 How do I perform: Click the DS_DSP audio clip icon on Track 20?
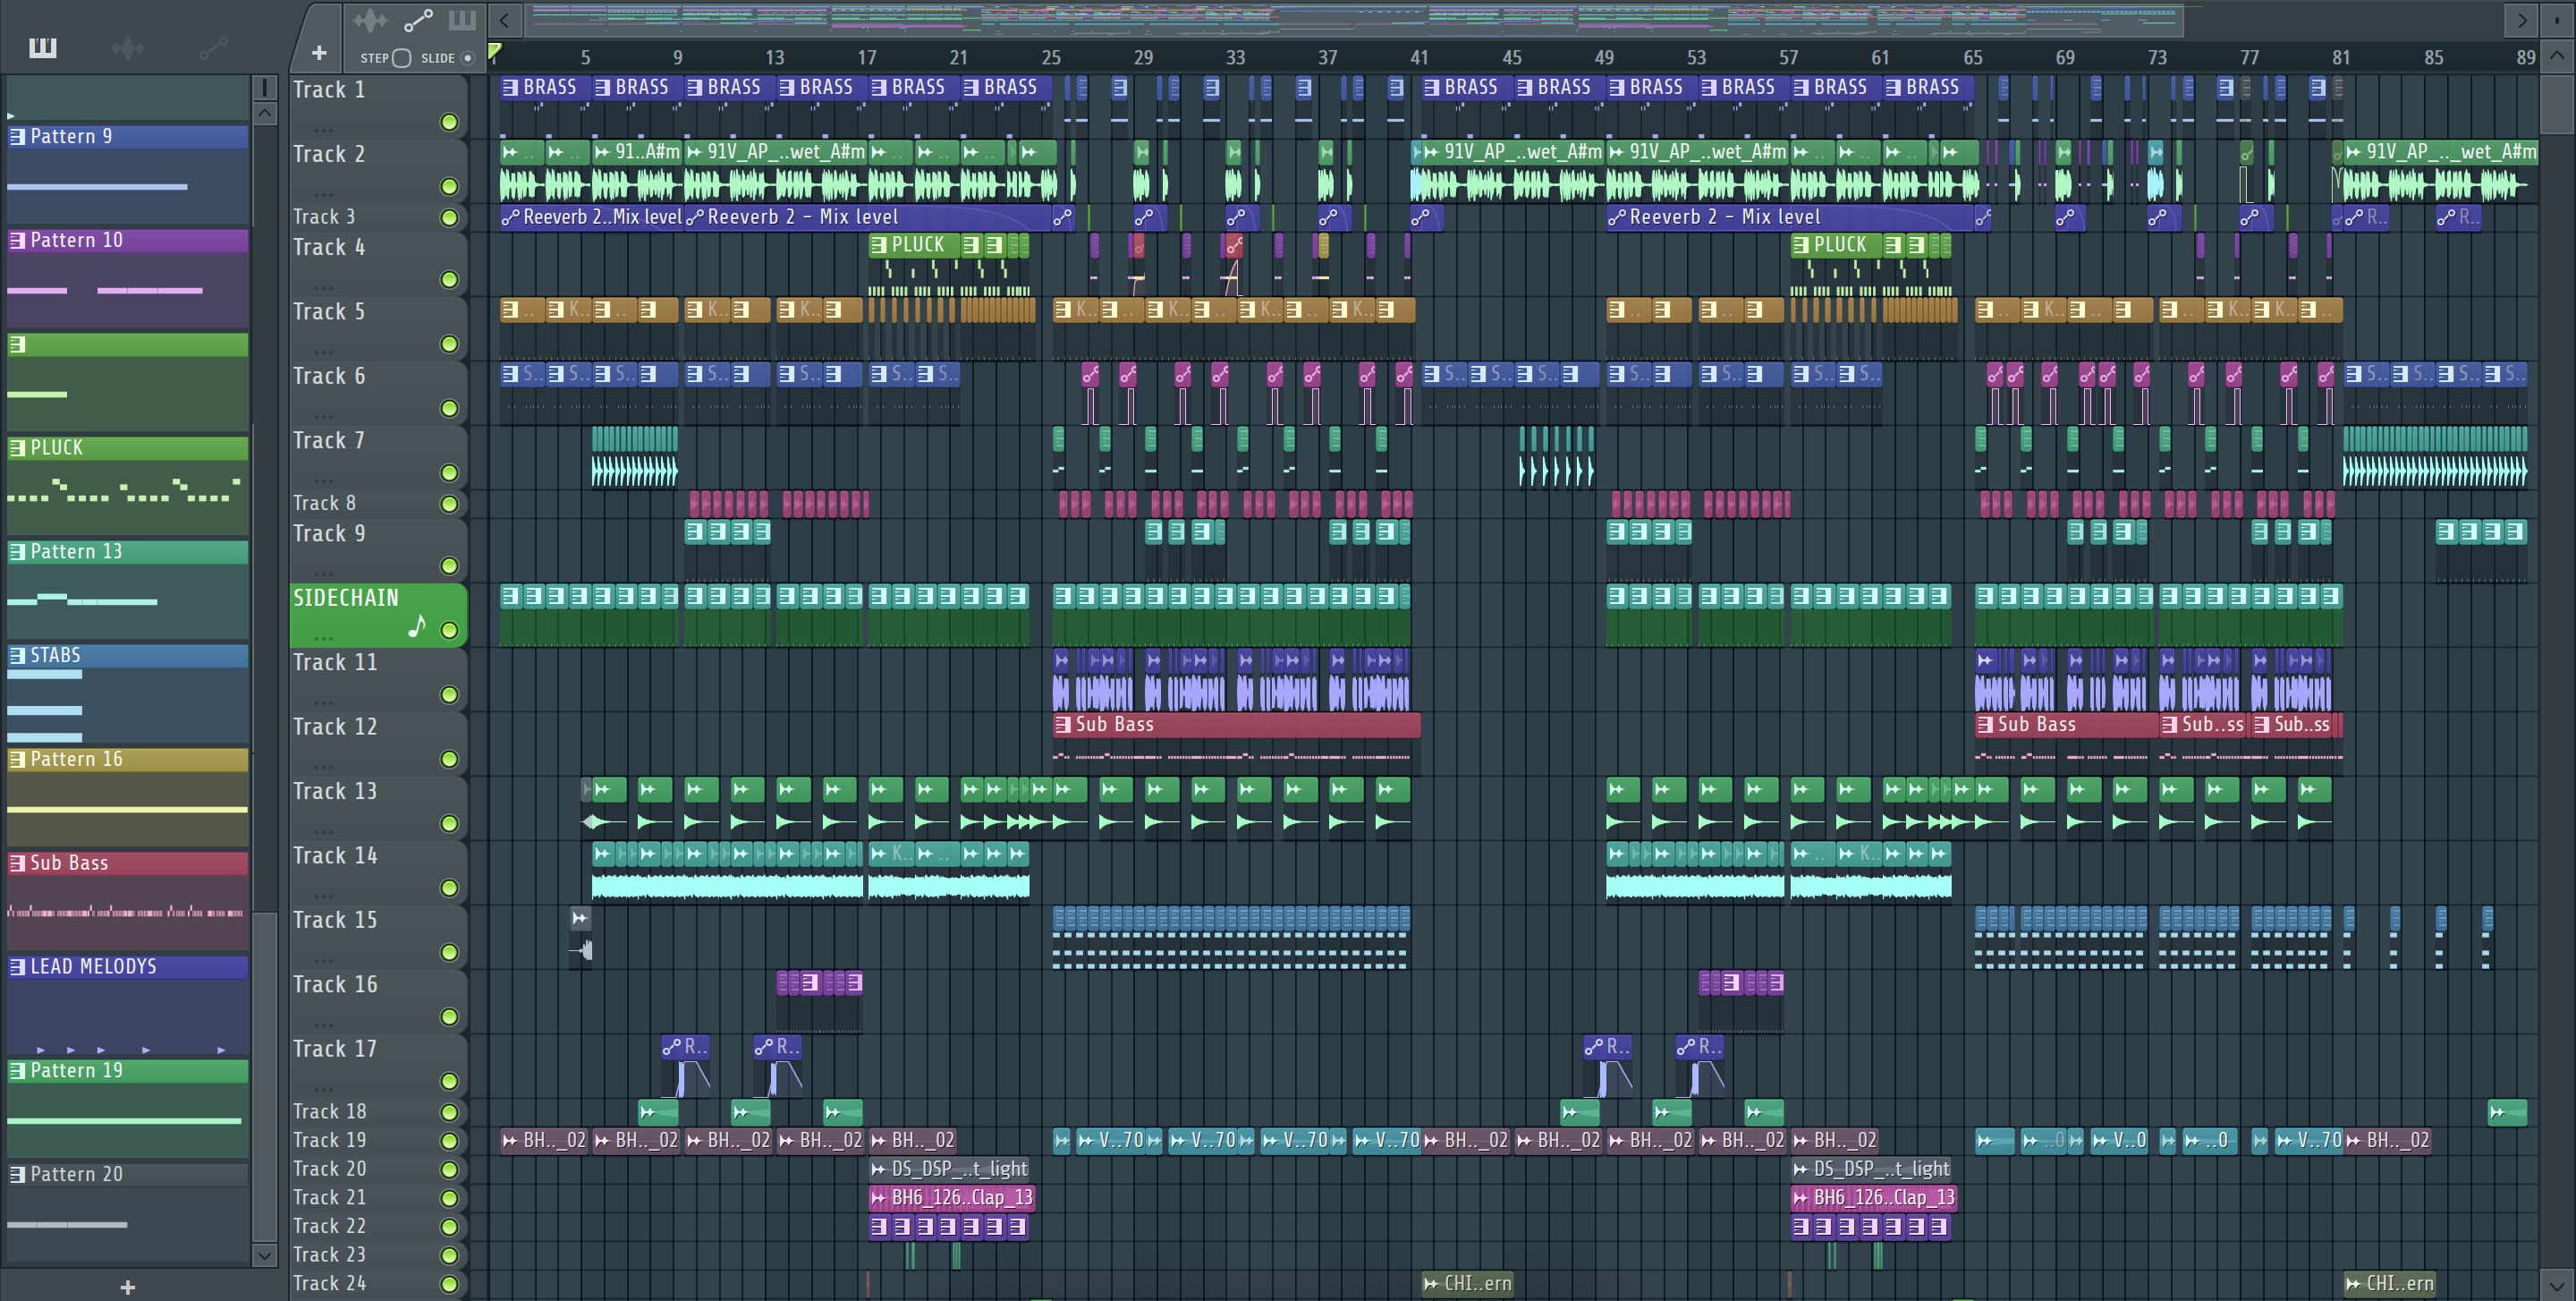point(879,1169)
